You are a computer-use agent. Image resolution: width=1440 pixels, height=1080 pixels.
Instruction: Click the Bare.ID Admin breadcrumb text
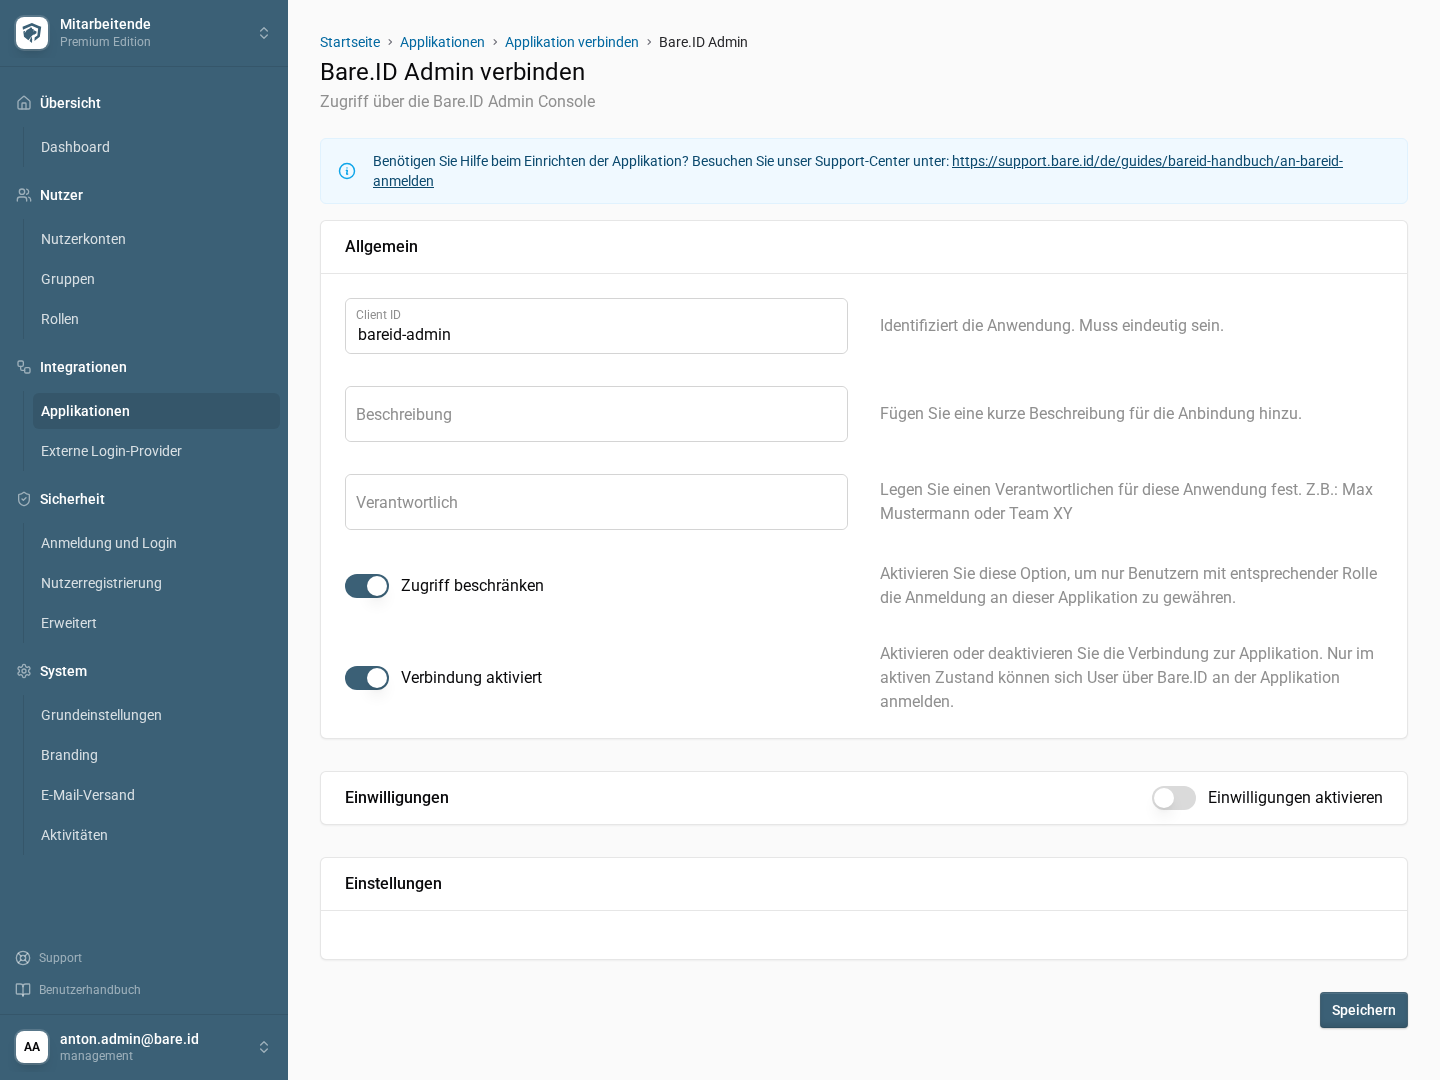tap(703, 42)
